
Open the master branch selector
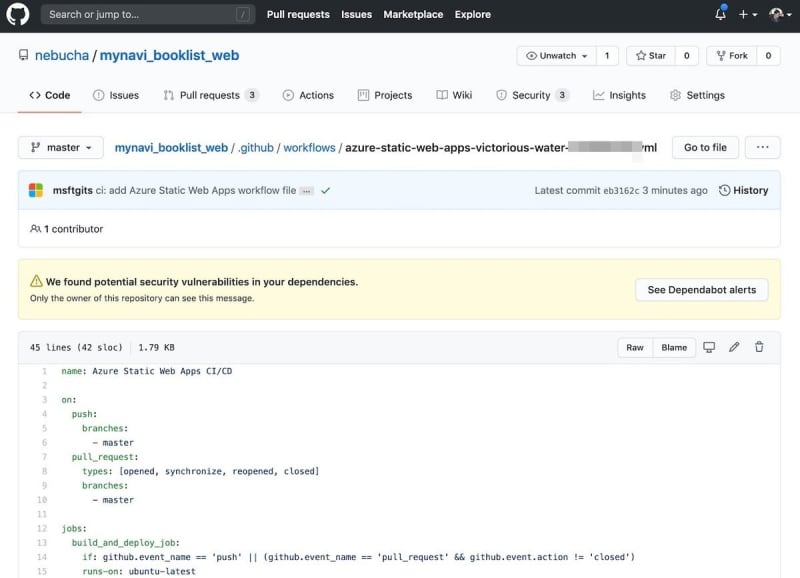point(61,147)
